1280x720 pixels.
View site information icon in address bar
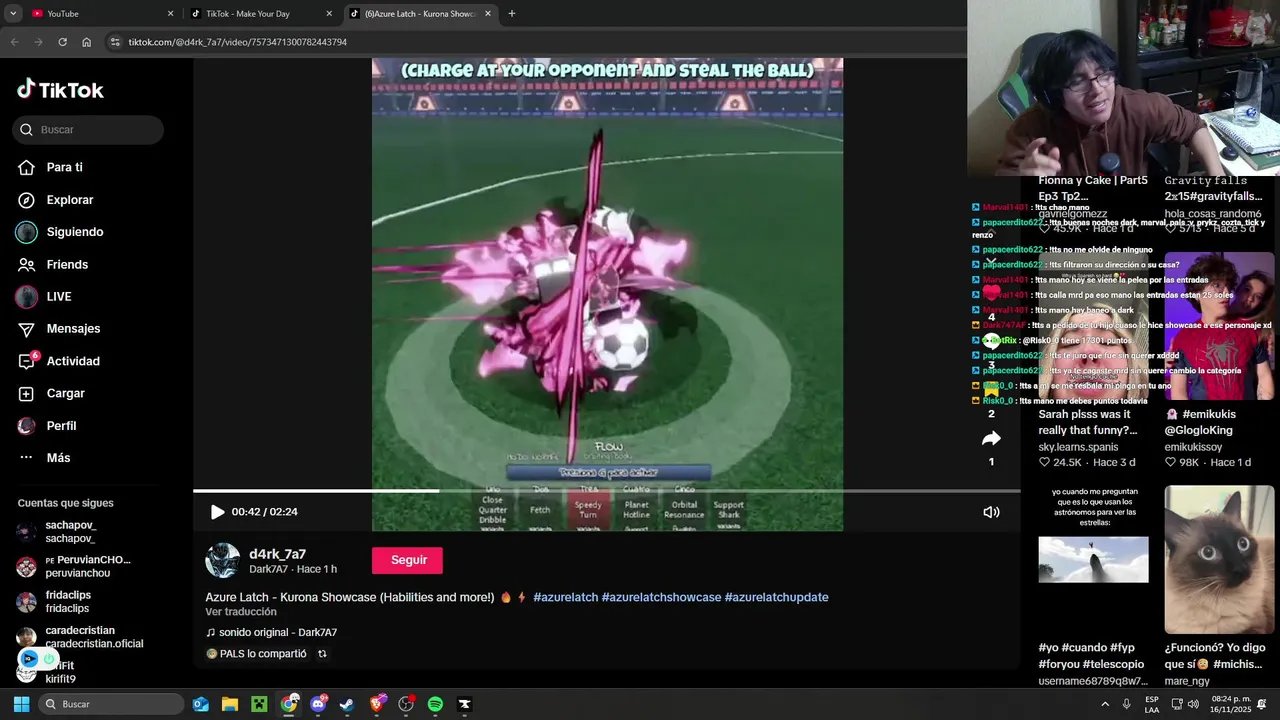point(115,42)
